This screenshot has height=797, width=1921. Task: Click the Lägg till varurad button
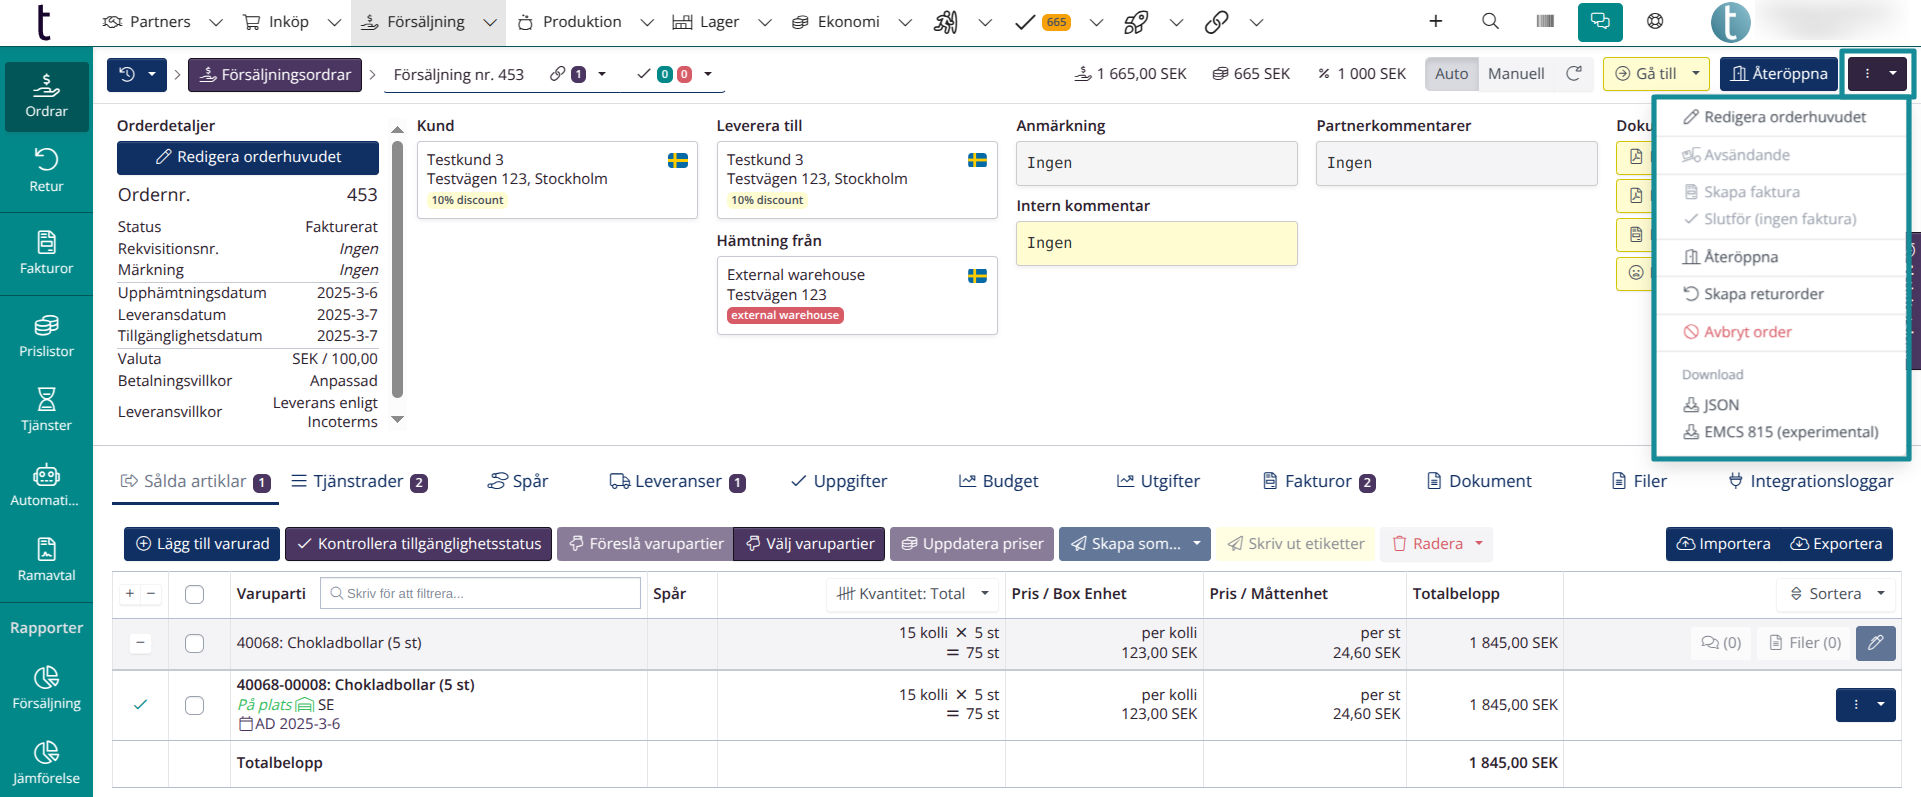coord(203,544)
